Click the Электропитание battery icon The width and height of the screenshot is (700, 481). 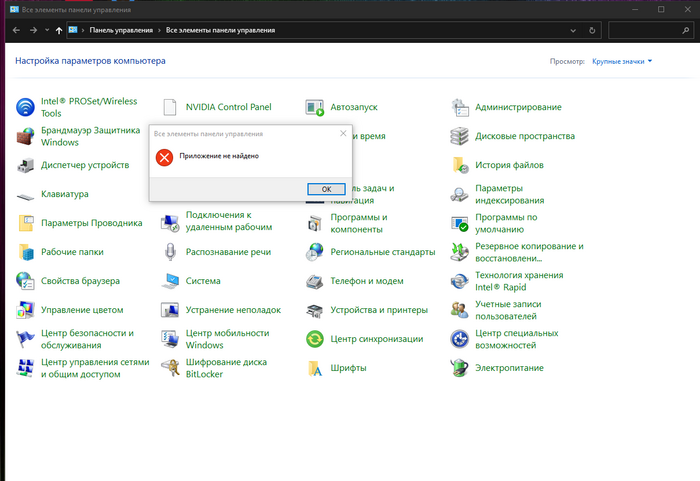pyautogui.click(x=459, y=368)
